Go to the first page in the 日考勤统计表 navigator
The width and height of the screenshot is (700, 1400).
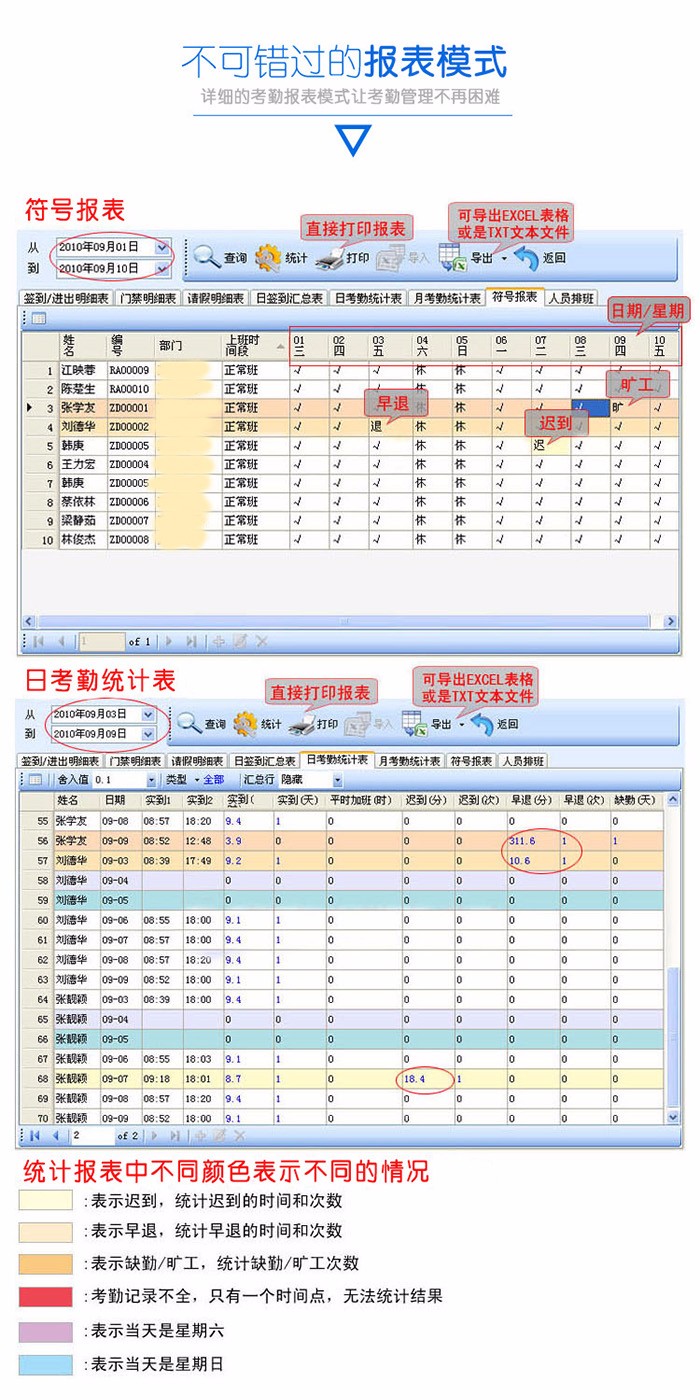coord(35,1135)
